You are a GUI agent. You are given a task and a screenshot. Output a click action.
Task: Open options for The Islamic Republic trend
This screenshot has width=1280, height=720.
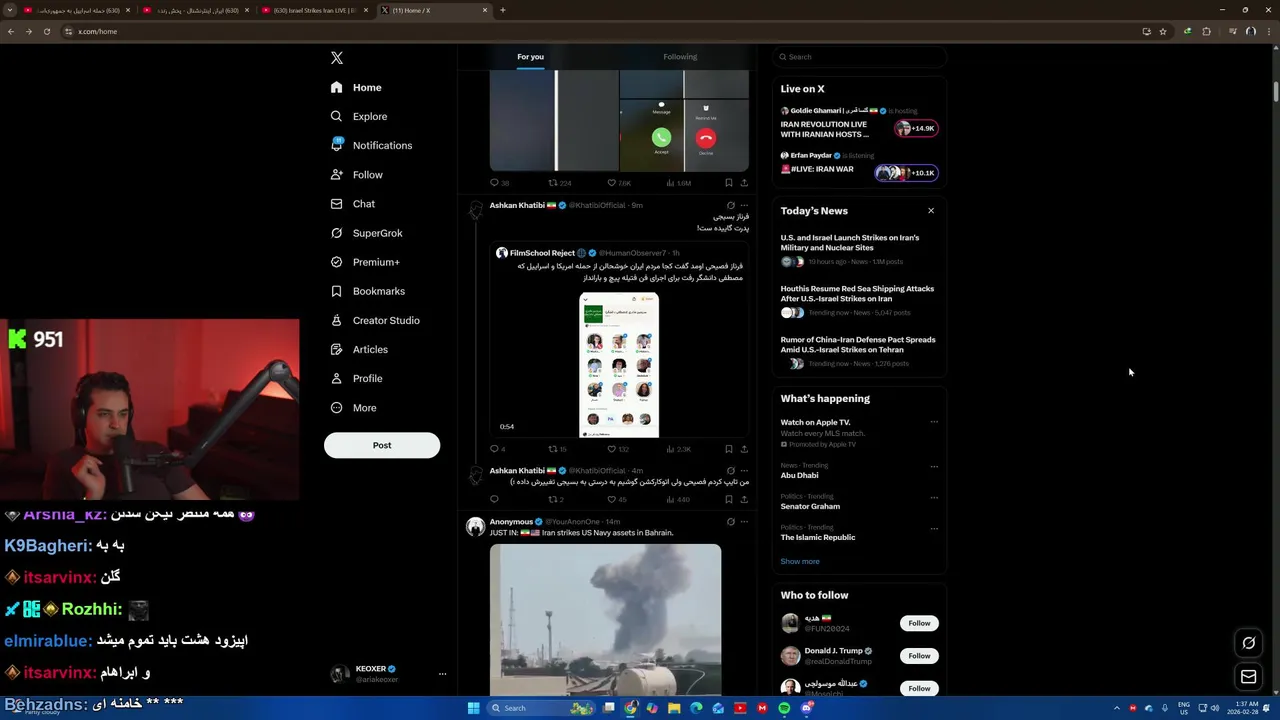(934, 528)
